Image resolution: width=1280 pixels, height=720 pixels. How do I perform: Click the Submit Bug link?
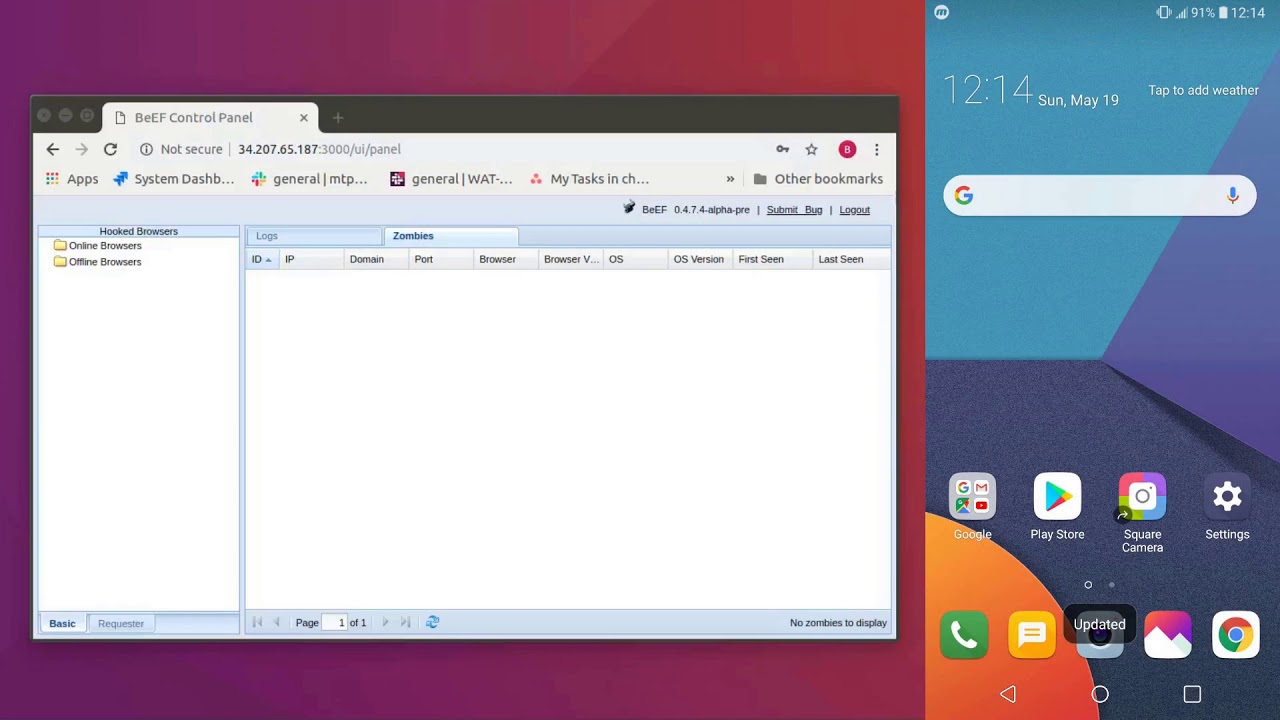coord(794,210)
